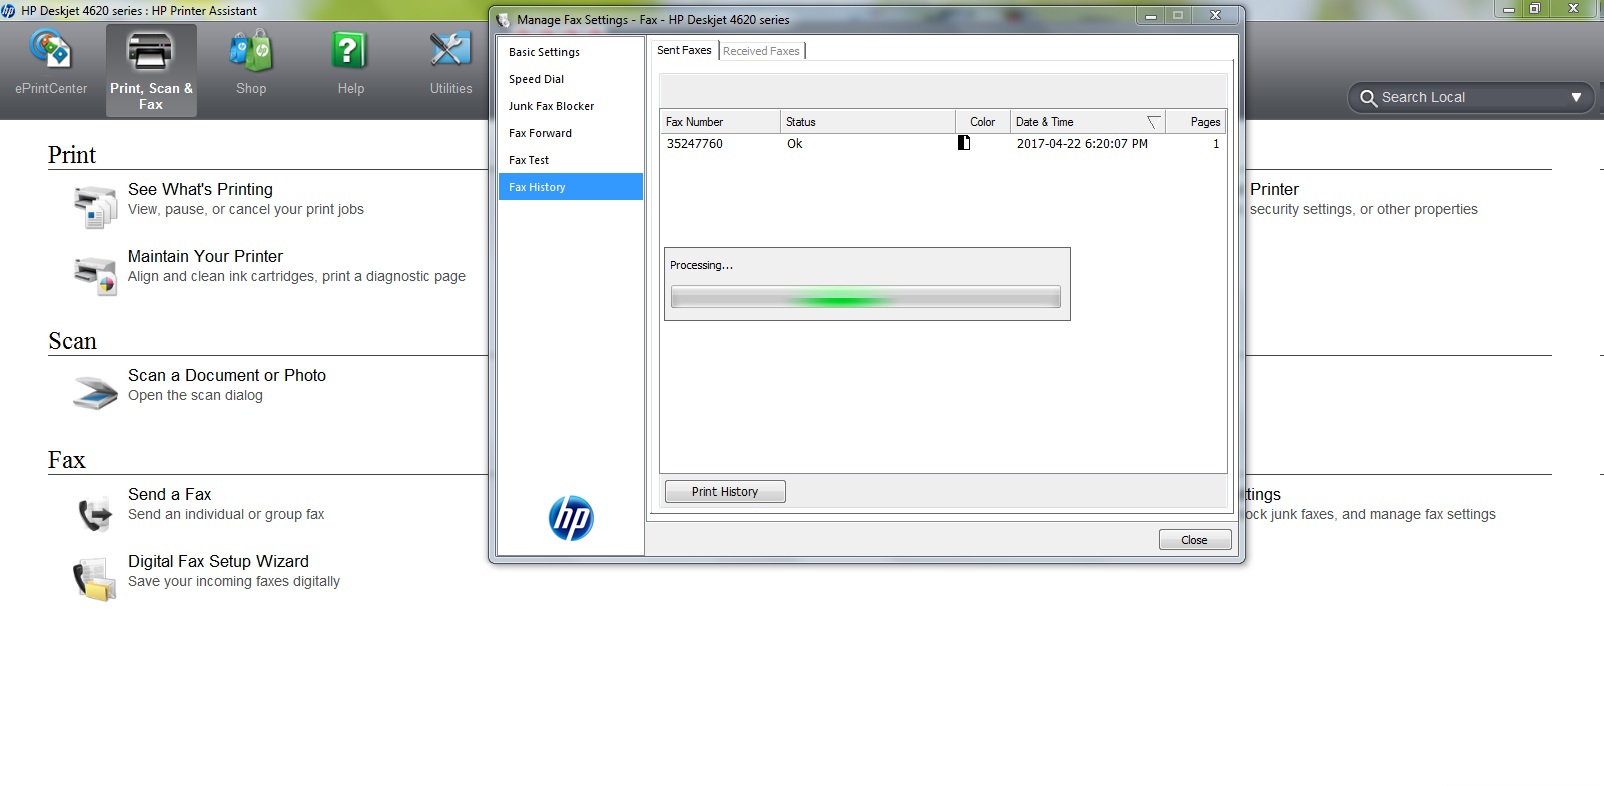Close the fax settings dialog via Close button

1194,540
